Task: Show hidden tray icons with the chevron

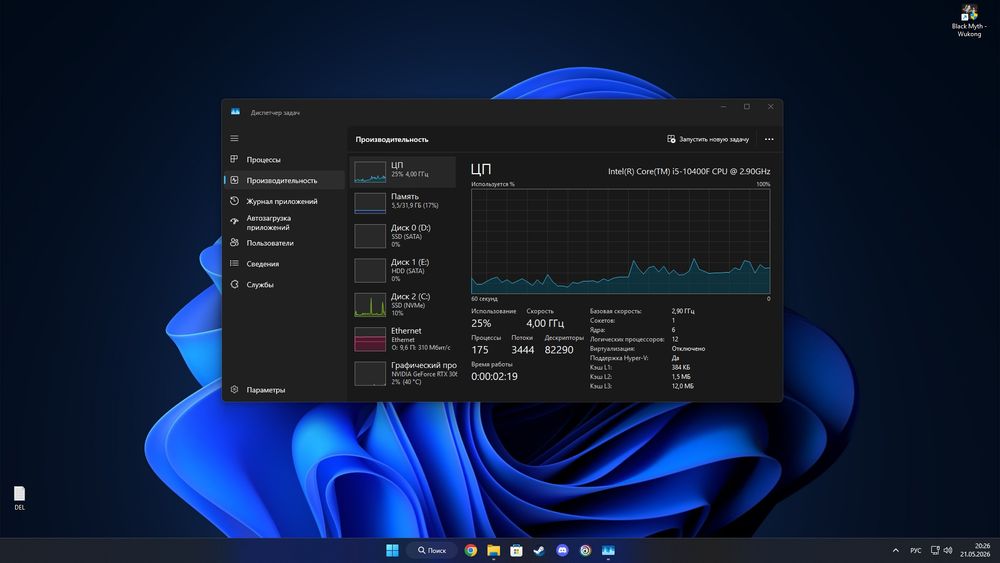Action: coord(895,550)
